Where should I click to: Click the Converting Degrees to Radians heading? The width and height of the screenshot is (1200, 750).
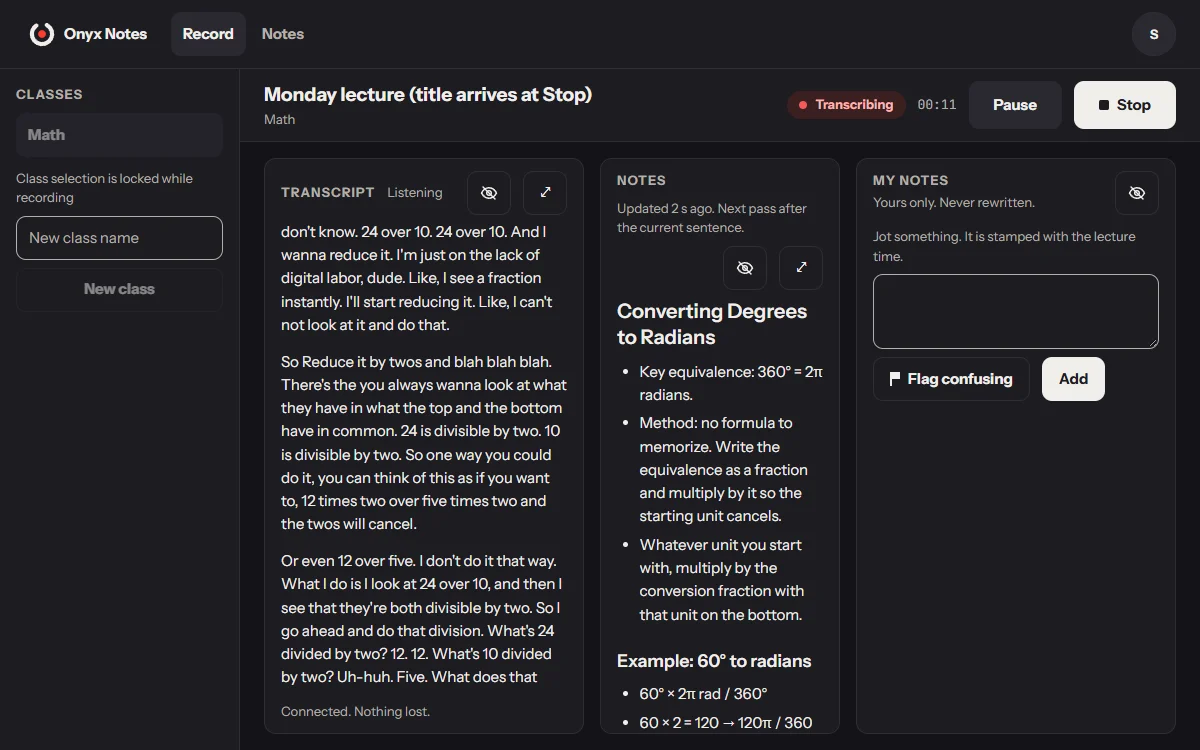pos(712,324)
